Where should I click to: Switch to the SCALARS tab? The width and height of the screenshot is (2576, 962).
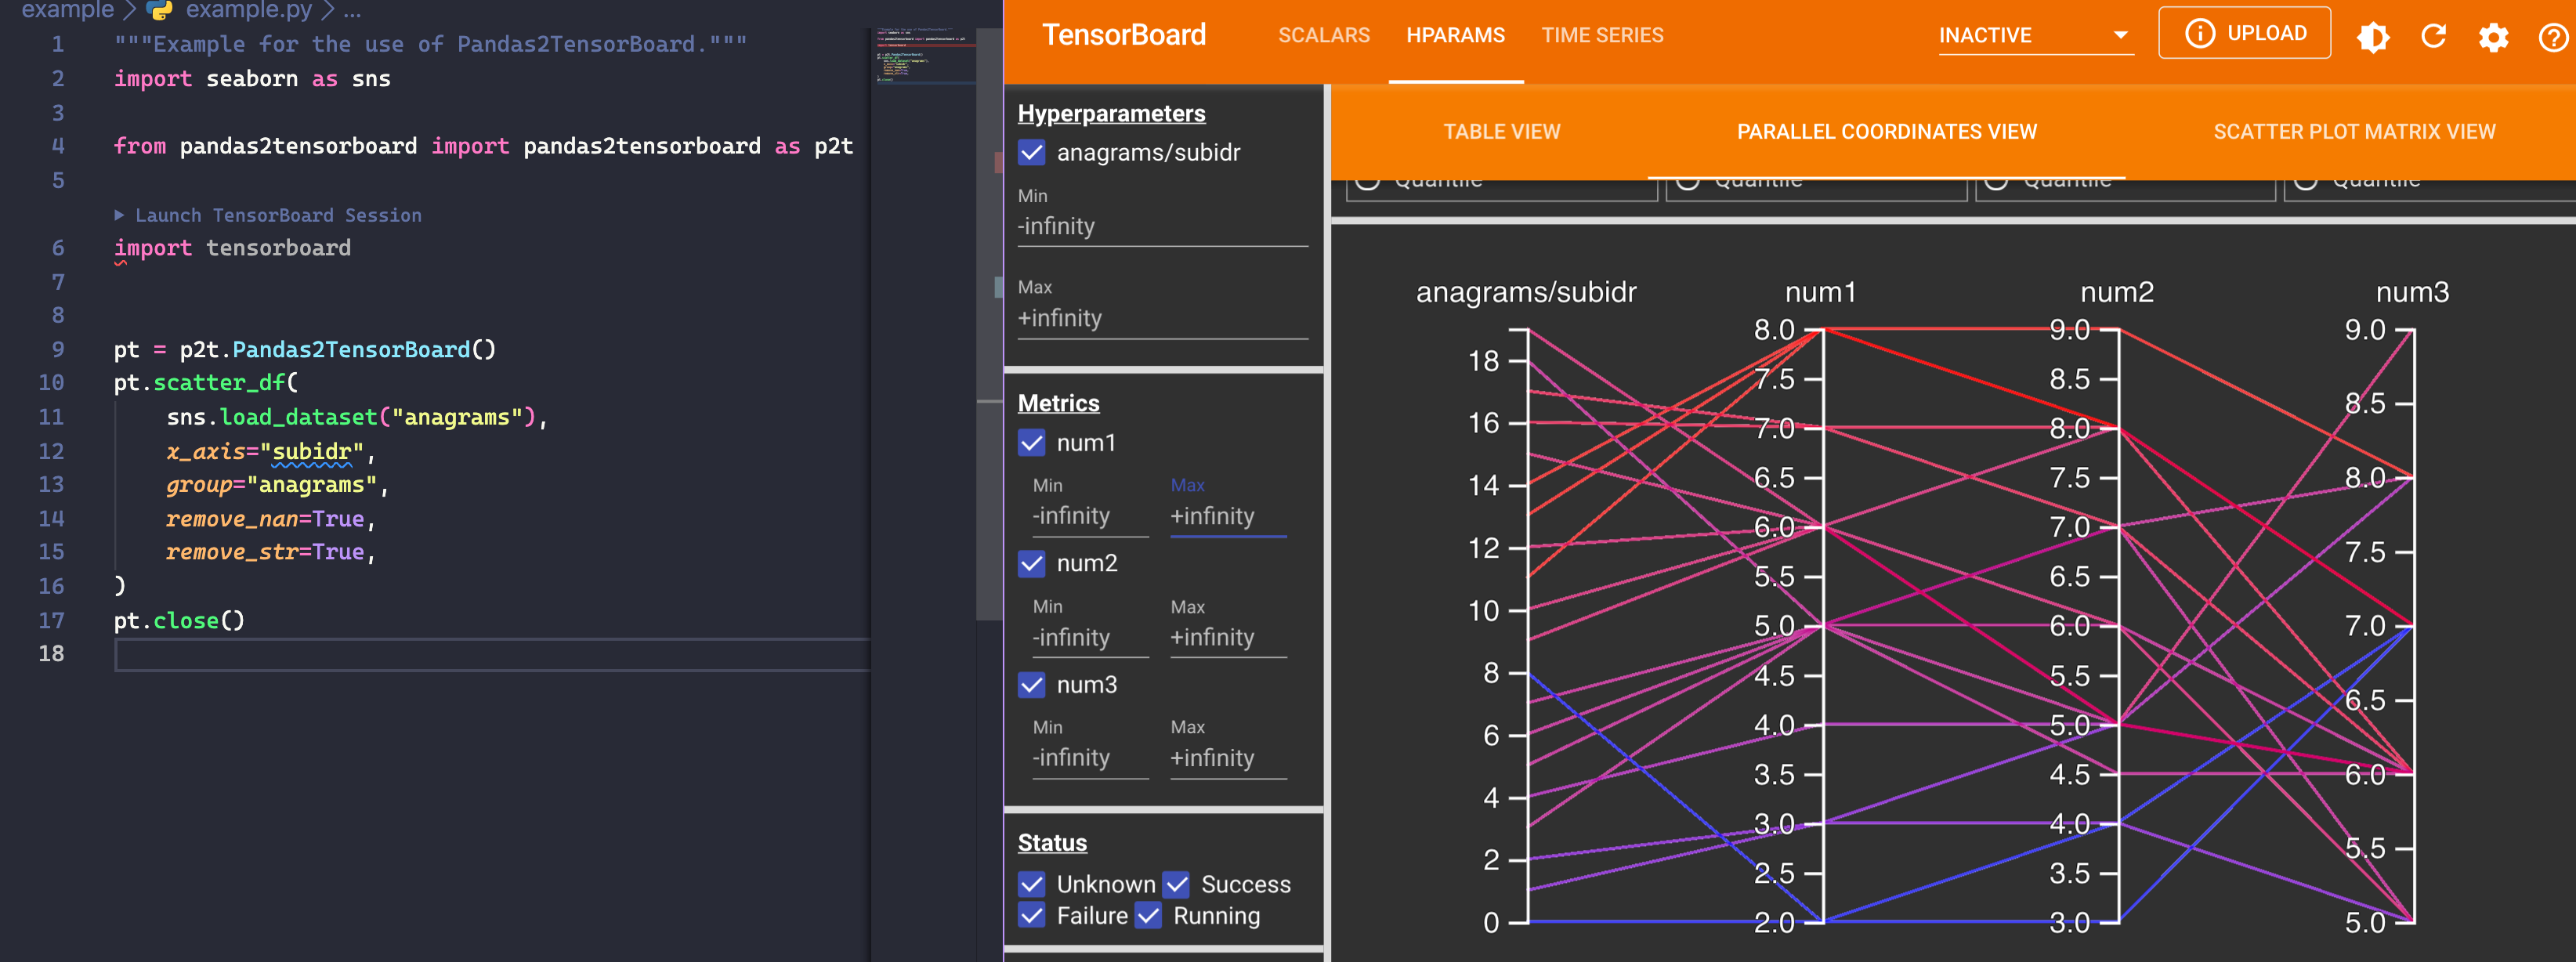(x=1323, y=36)
